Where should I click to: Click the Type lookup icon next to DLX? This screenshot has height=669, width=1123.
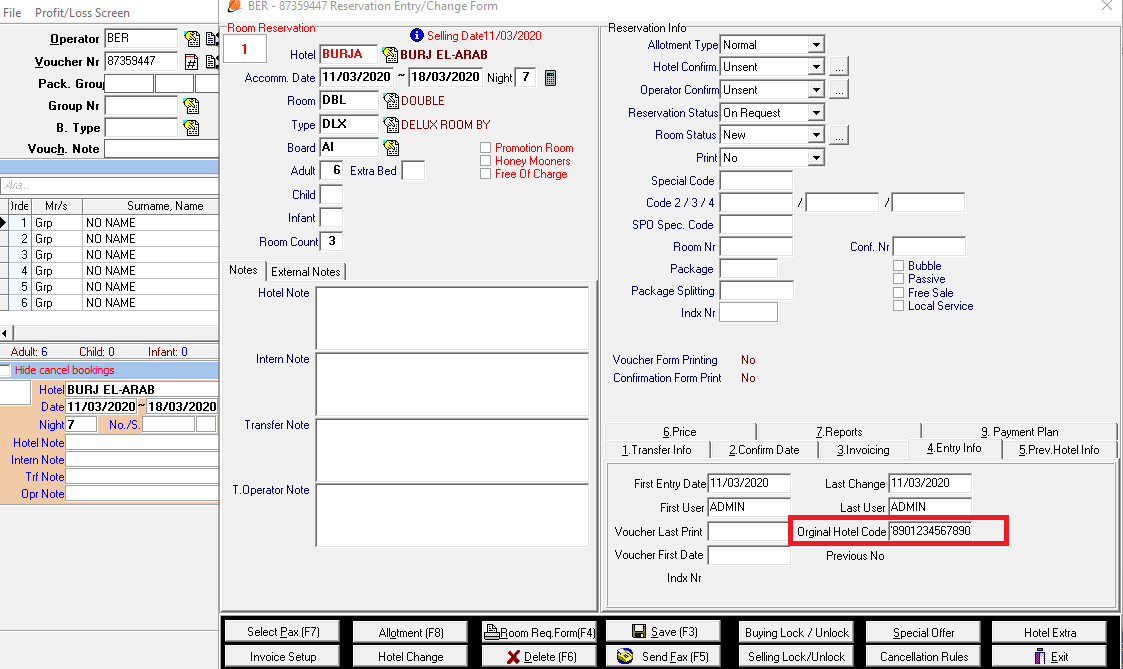click(390, 125)
